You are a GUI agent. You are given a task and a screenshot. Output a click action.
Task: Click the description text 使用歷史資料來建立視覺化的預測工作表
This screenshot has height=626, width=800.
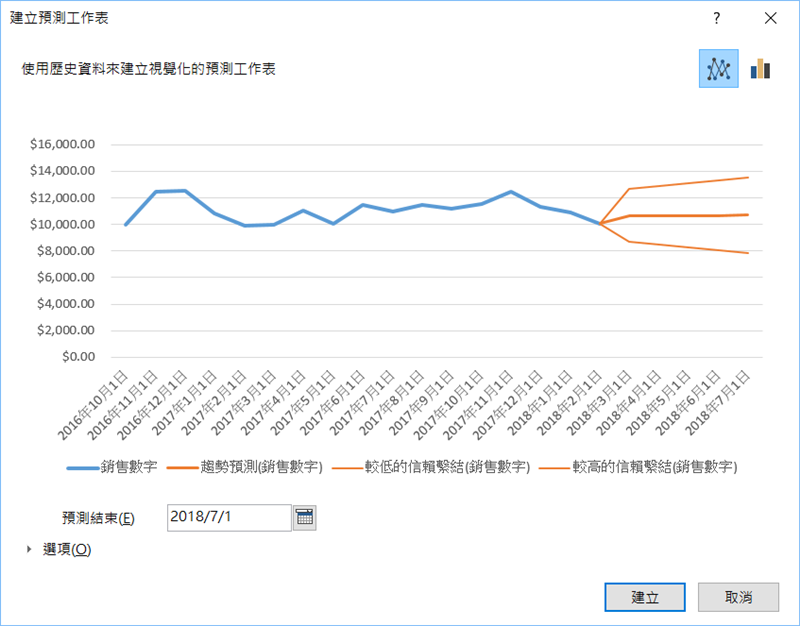tap(148, 69)
